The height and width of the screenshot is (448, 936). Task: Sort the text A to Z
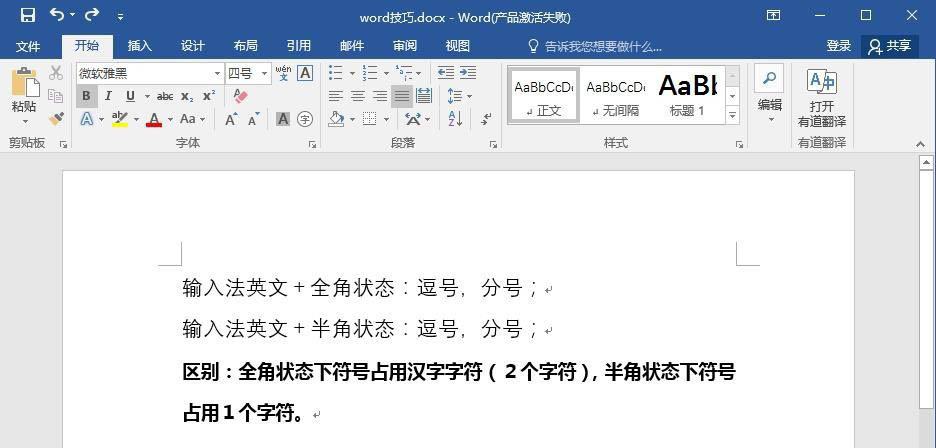(x=455, y=119)
